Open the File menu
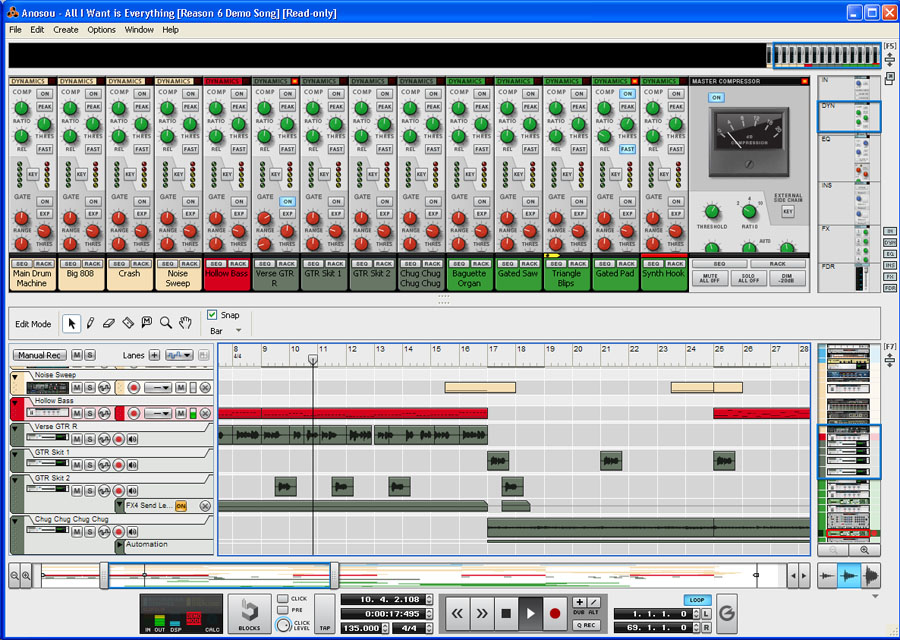 (15, 30)
